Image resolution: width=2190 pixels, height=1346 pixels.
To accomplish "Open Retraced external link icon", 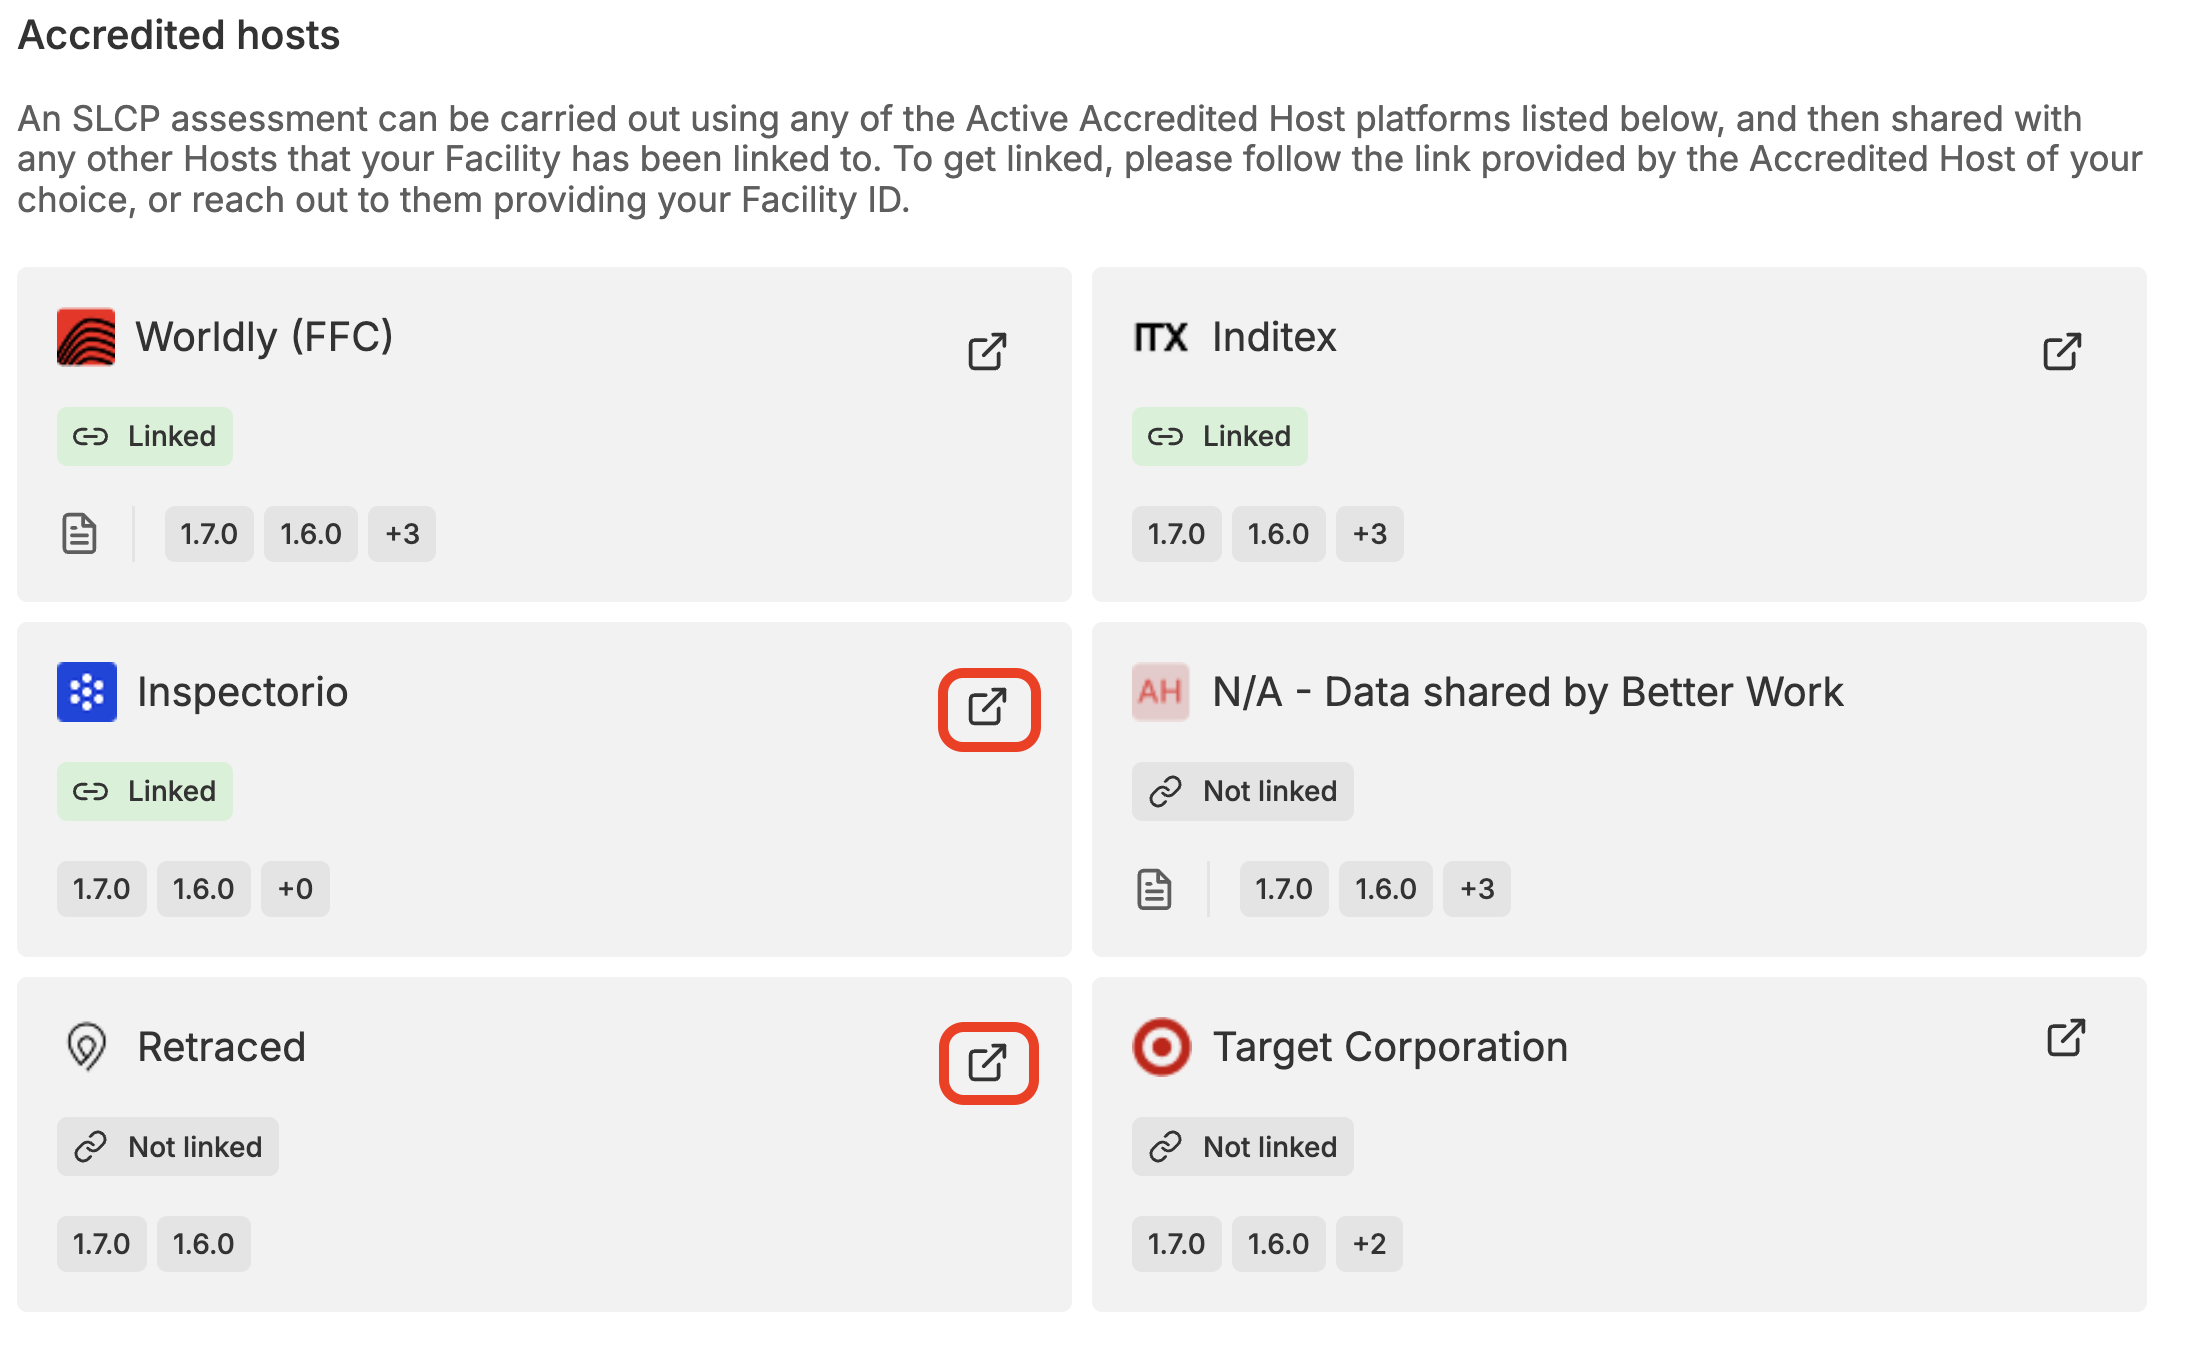I will 988,1063.
